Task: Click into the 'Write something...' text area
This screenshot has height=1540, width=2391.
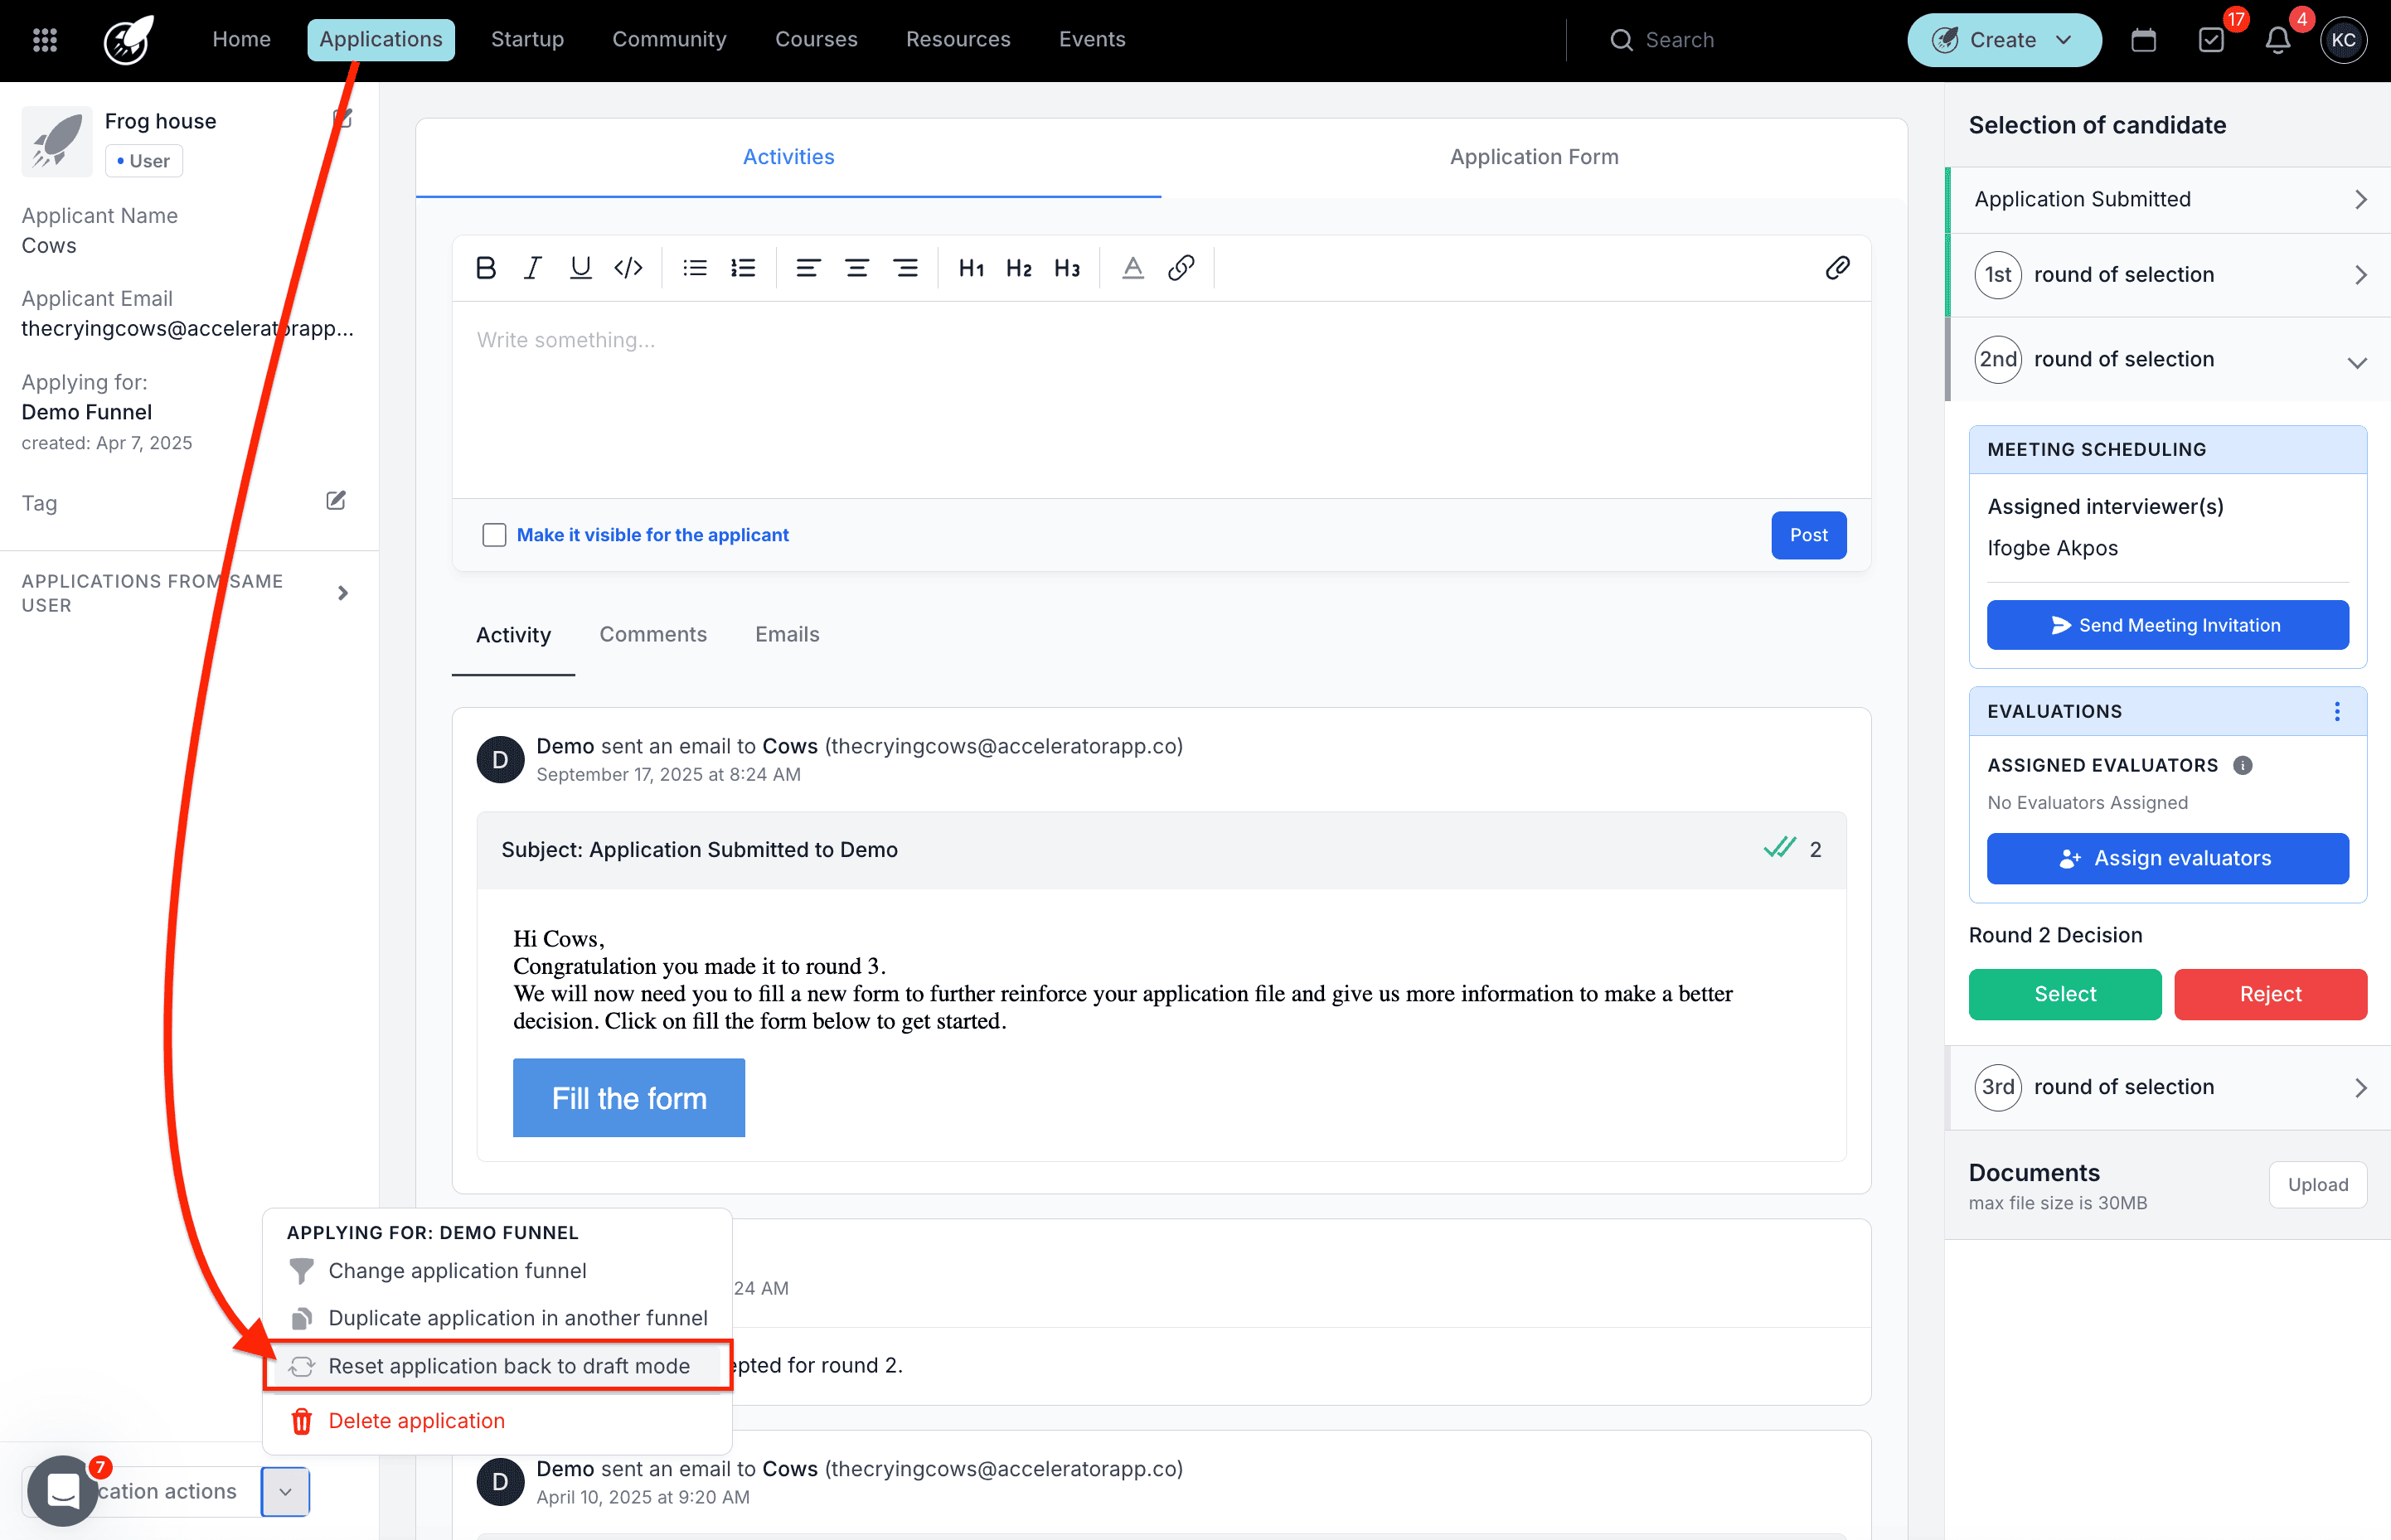Action: tap(1160, 400)
